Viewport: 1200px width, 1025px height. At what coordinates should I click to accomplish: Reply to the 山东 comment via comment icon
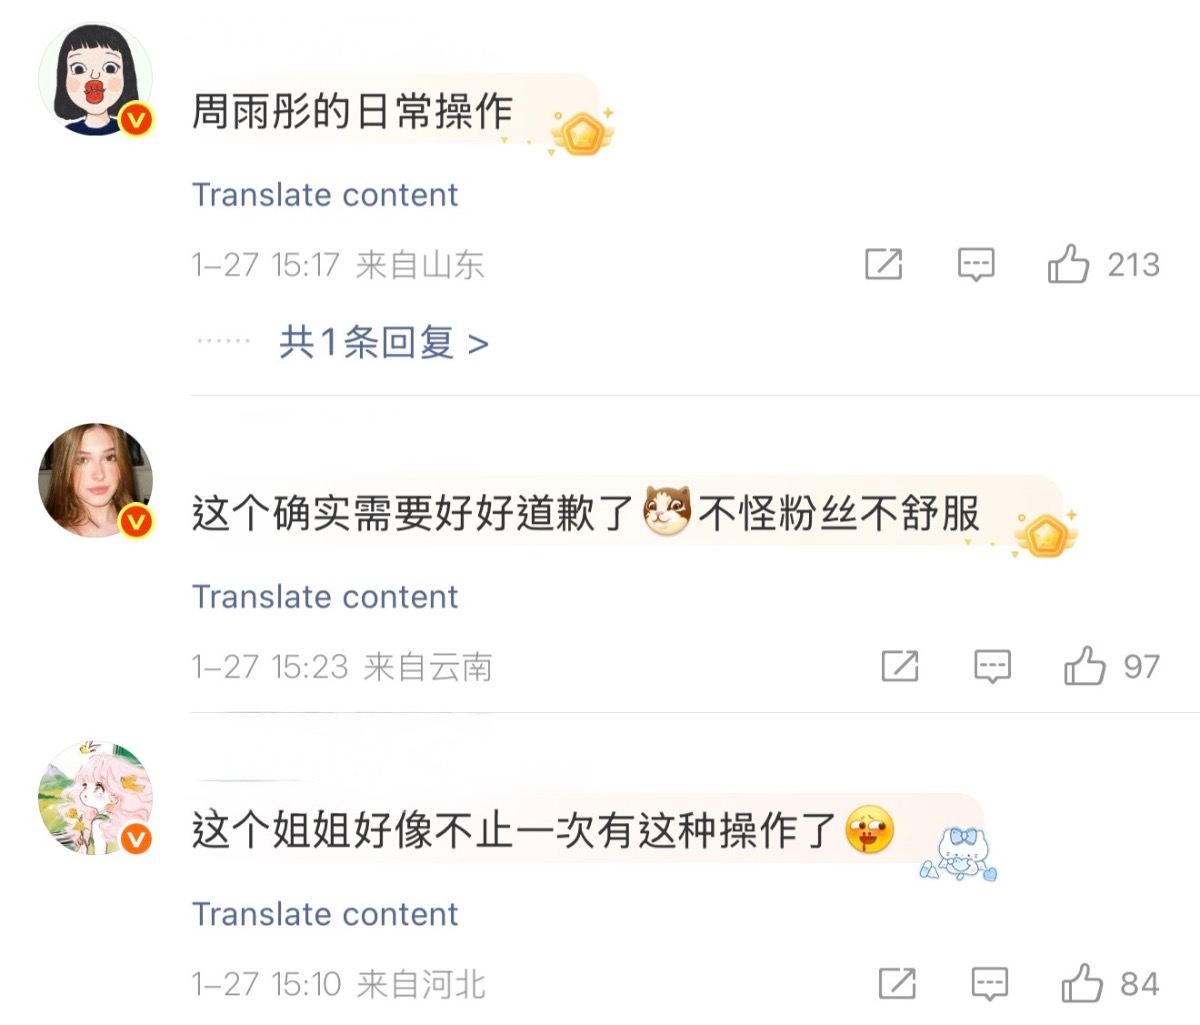976,265
